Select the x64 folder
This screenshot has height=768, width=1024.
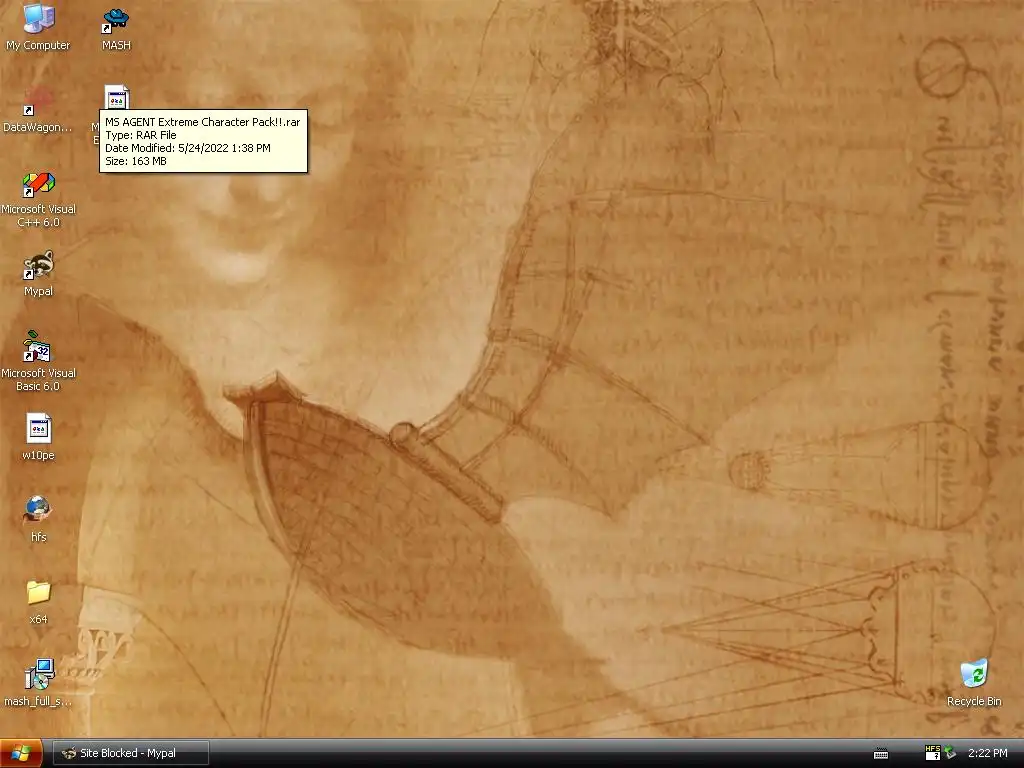coord(38,601)
